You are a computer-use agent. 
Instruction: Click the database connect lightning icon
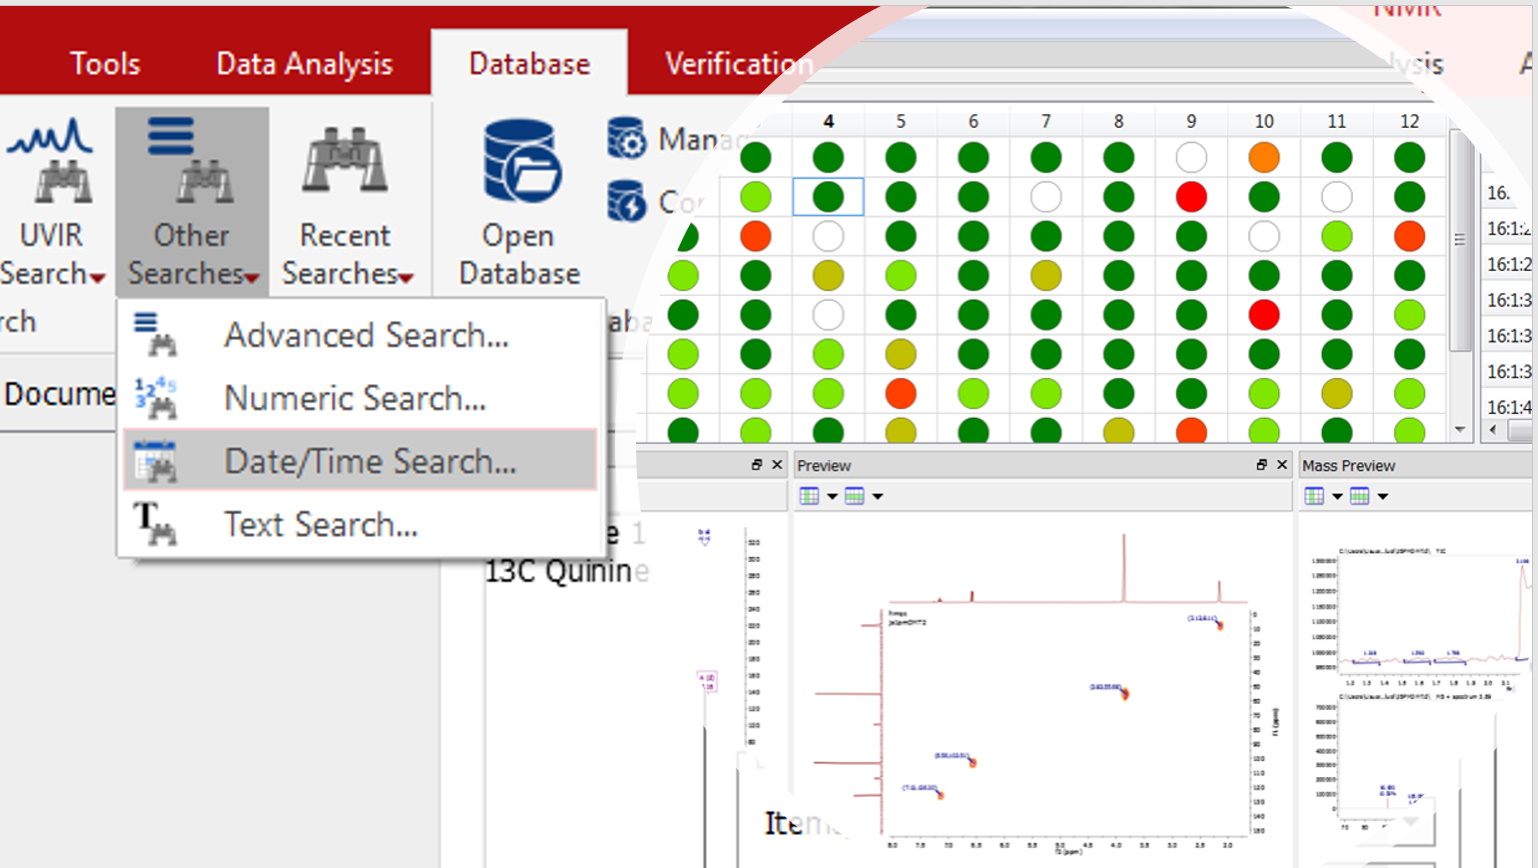pyautogui.click(x=627, y=202)
